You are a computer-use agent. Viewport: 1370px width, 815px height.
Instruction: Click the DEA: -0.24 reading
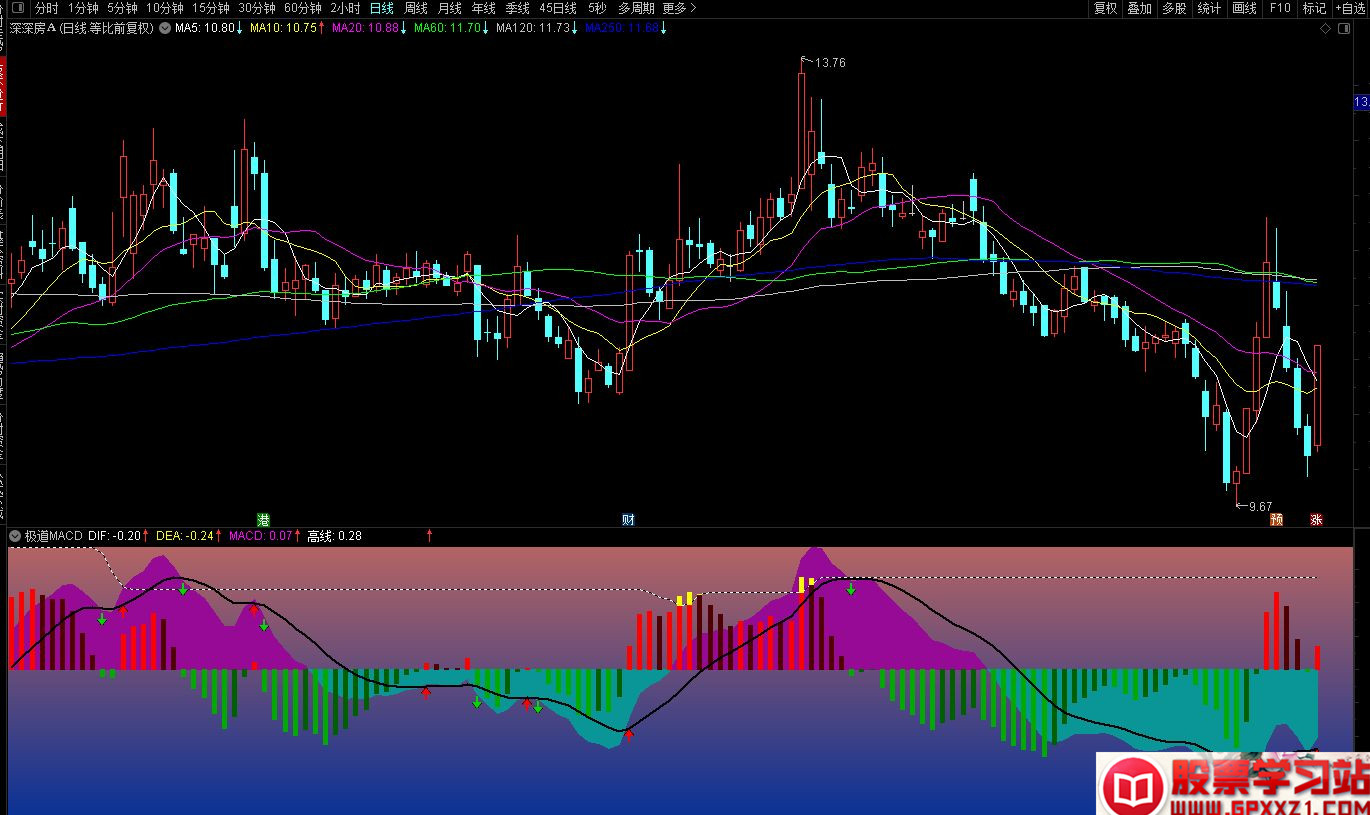click(x=187, y=536)
